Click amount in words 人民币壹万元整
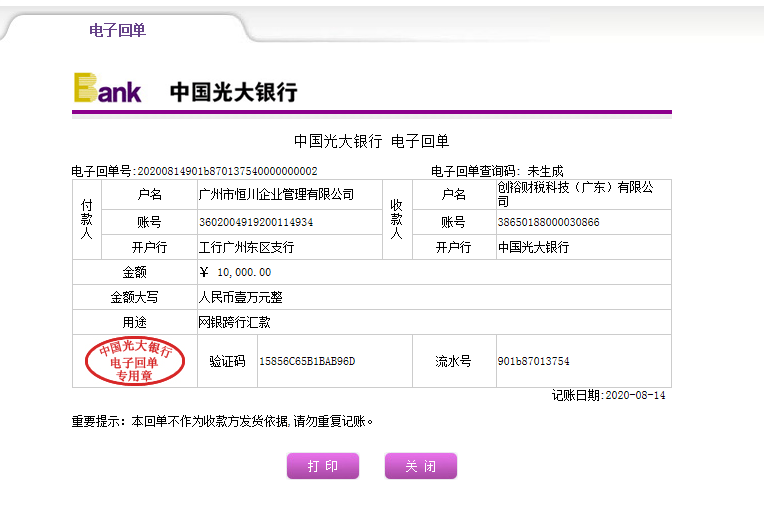The width and height of the screenshot is (764, 530). pos(241,297)
